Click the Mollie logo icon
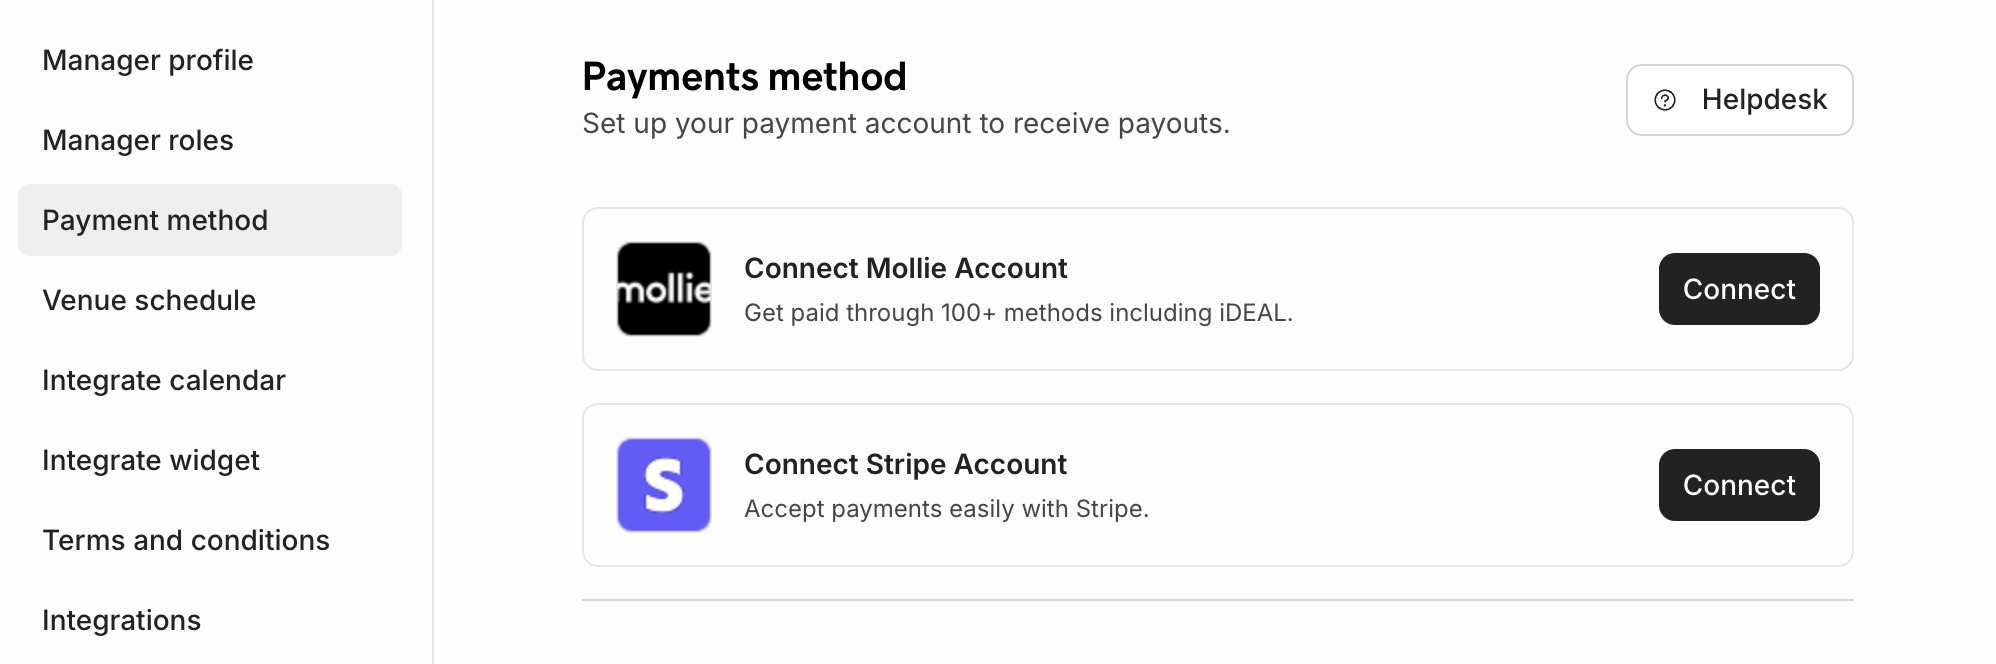The height and width of the screenshot is (664, 1996). 664,289
